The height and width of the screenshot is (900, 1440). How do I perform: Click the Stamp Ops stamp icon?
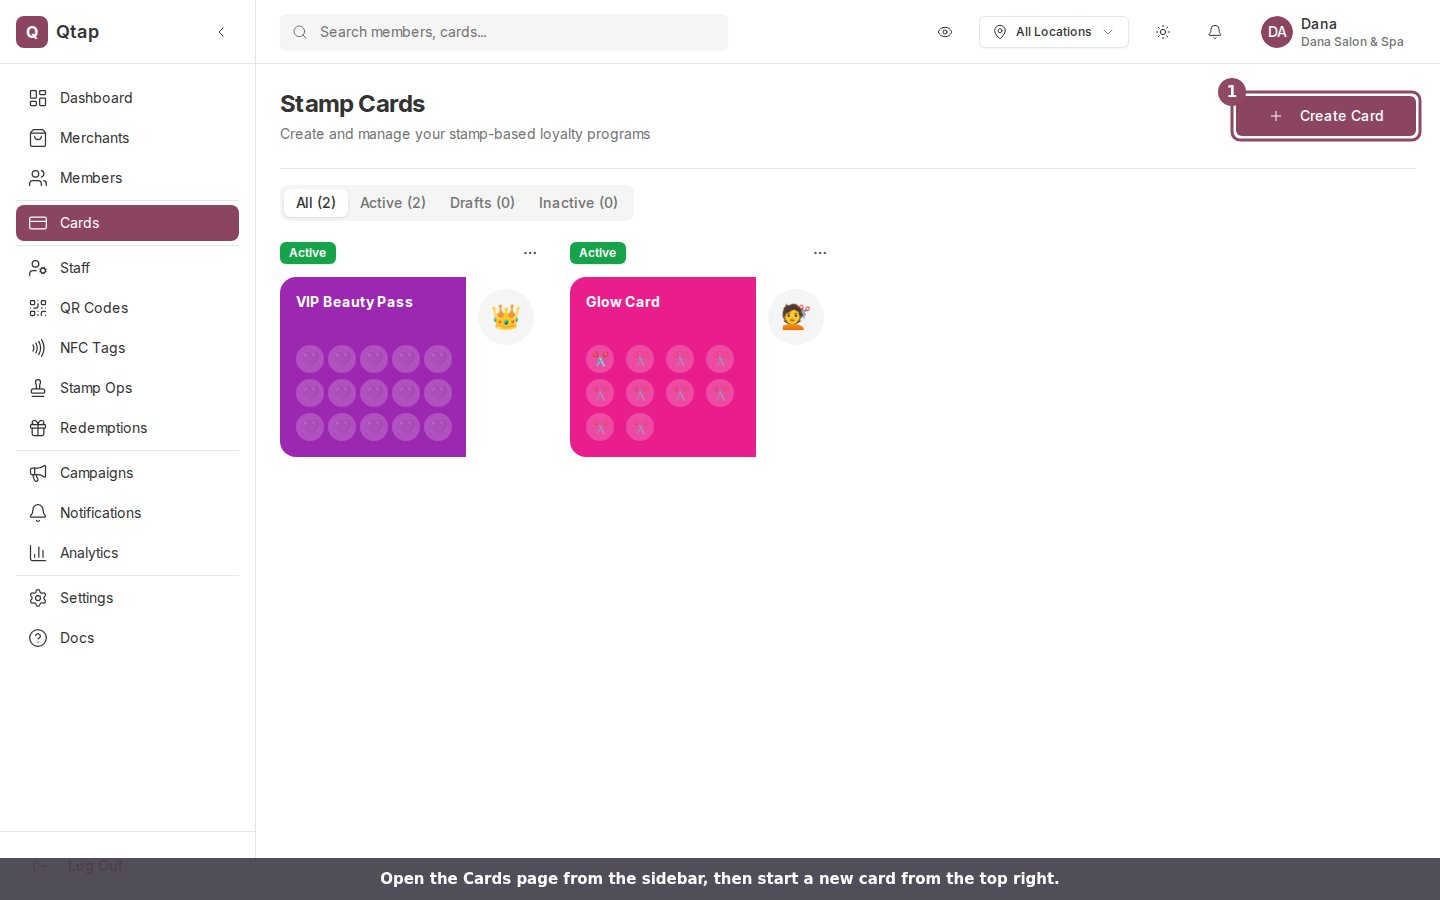(x=38, y=388)
